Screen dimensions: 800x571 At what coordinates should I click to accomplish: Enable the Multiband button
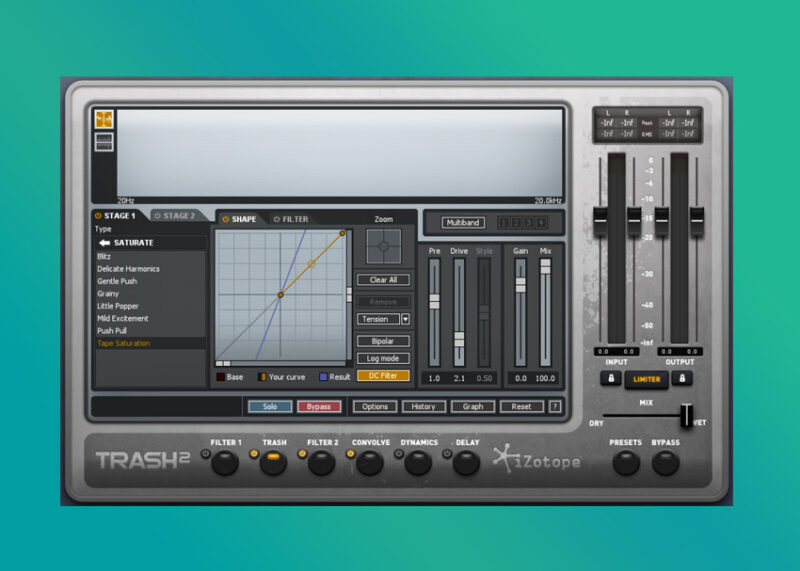[463, 222]
